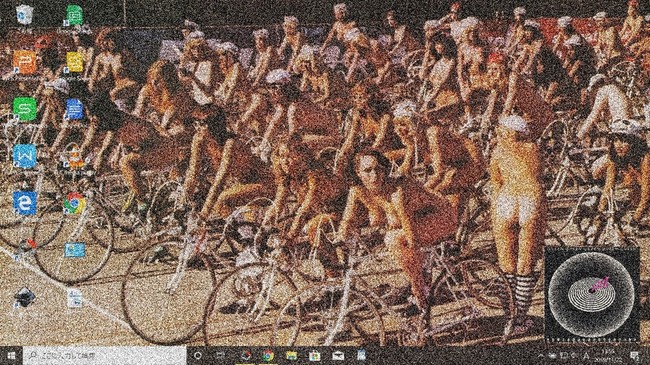
Task: Open the Control Panel desktop icon
Action: tap(75, 250)
